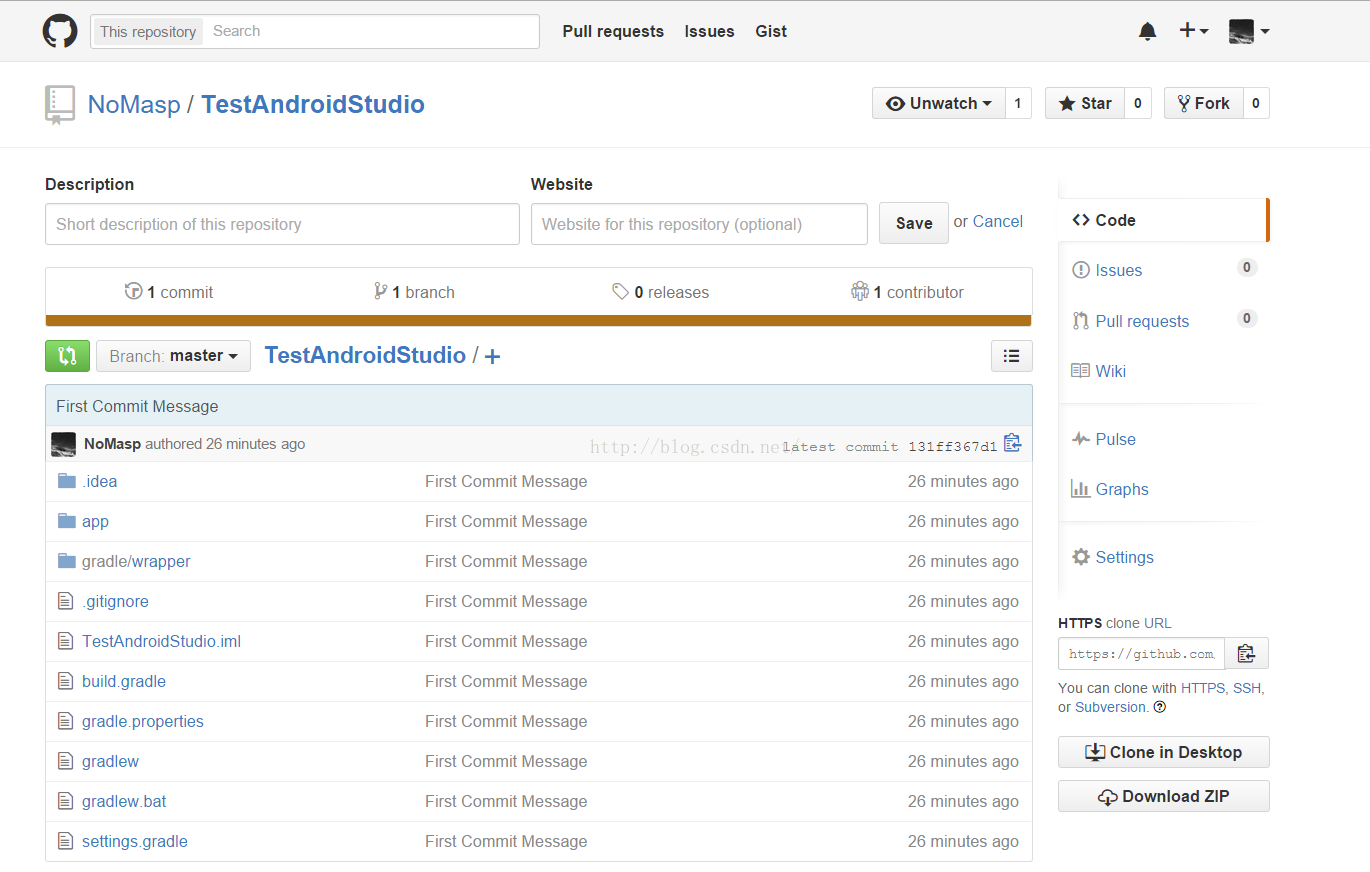Open the app folder
Screen dimensions: 1370x872
coord(95,521)
